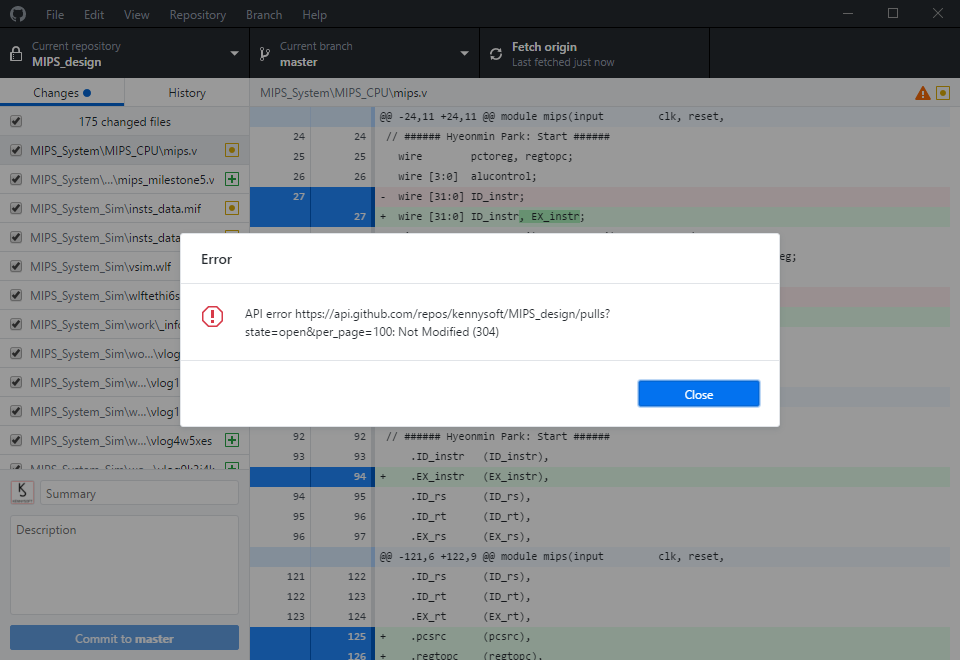Click the repository icon before Current repository
The width and height of the screenshot is (960, 660).
[x=15, y=52]
